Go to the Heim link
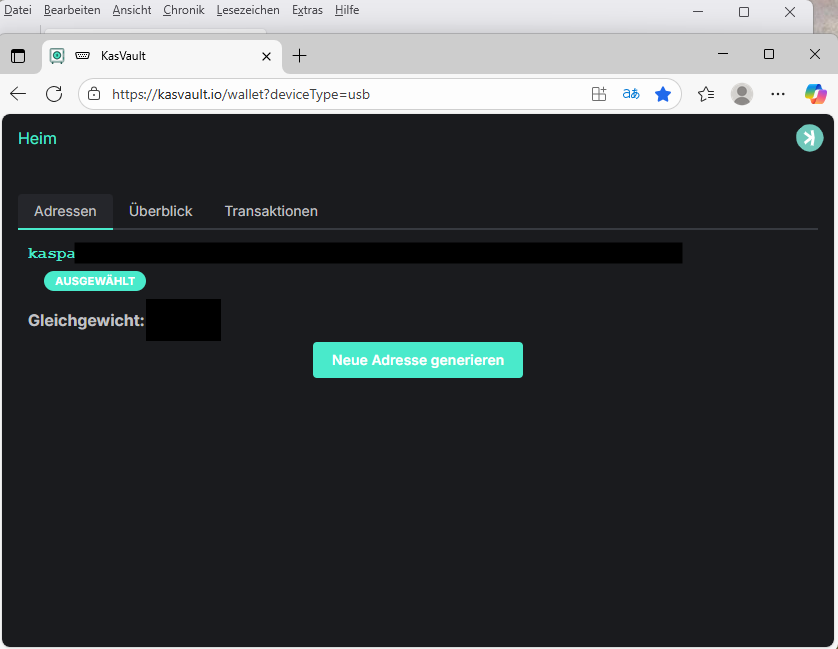Screen dimensions: 838x649 pos(37,138)
